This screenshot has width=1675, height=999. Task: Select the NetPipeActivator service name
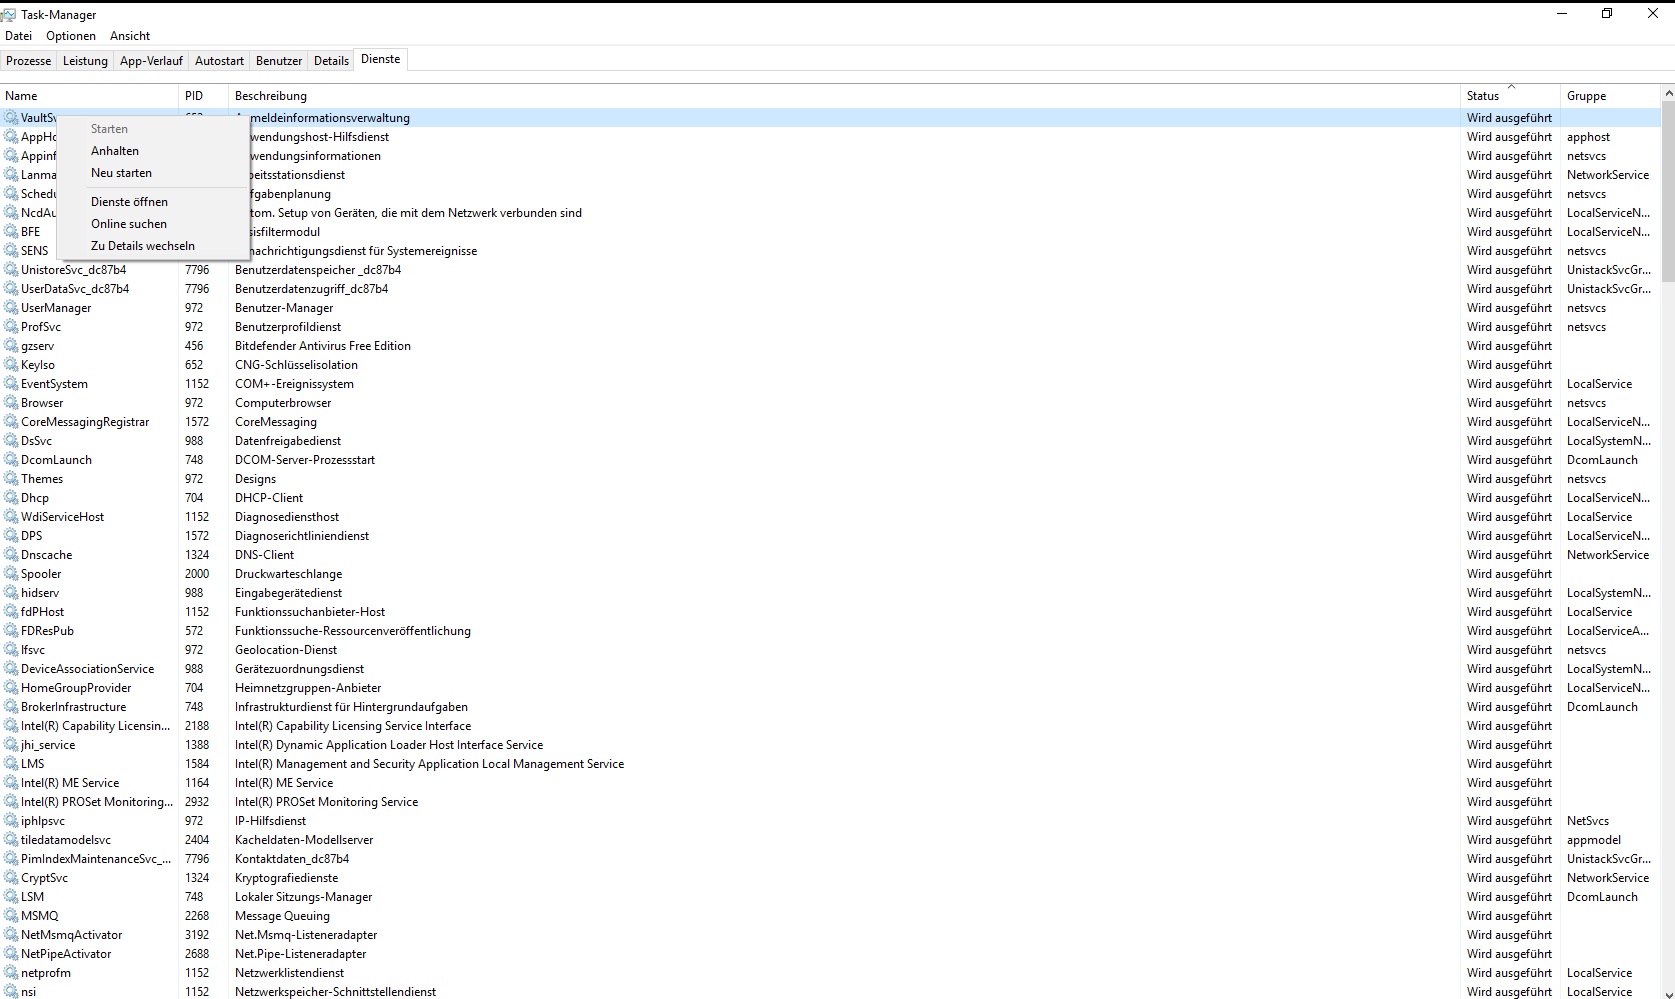tap(66, 954)
